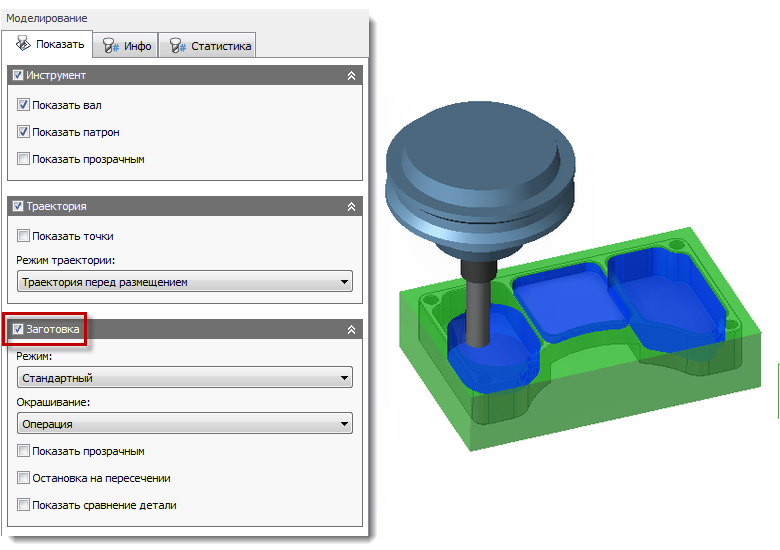Click the Режим траектории label

(66, 260)
